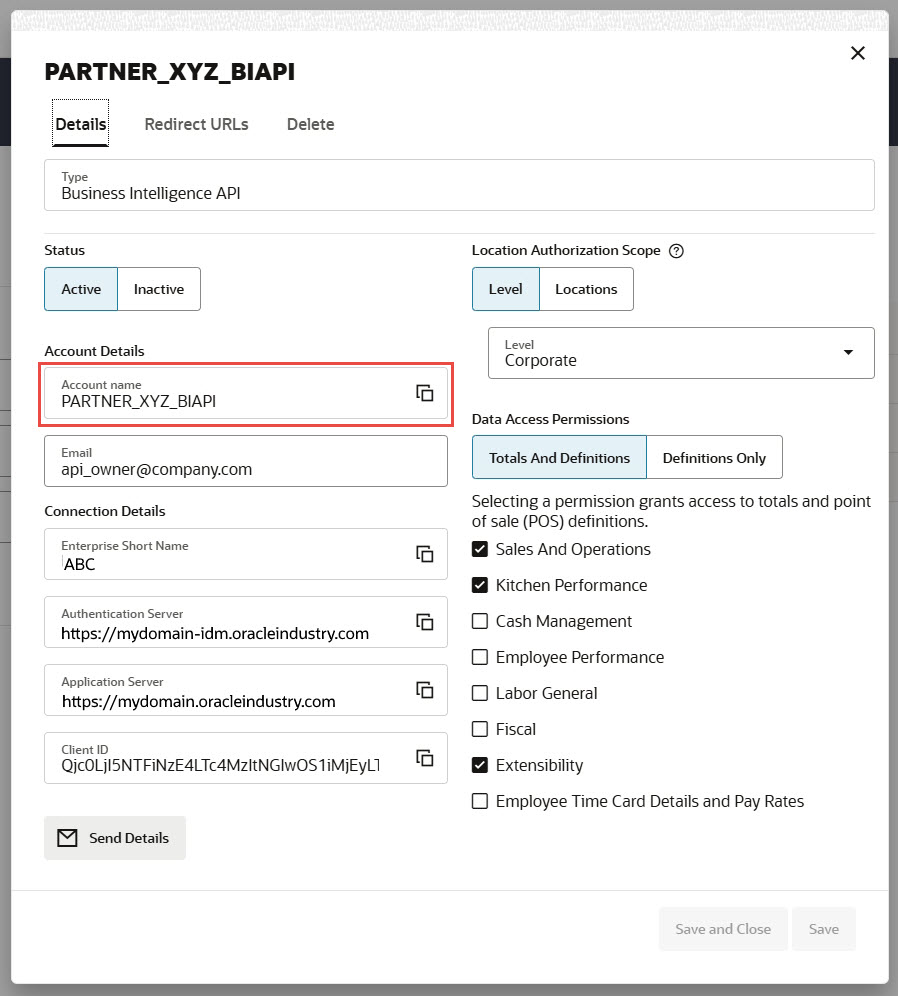Uncheck Kitchen Performance permission
Screen dimensions: 898x996
480,585
